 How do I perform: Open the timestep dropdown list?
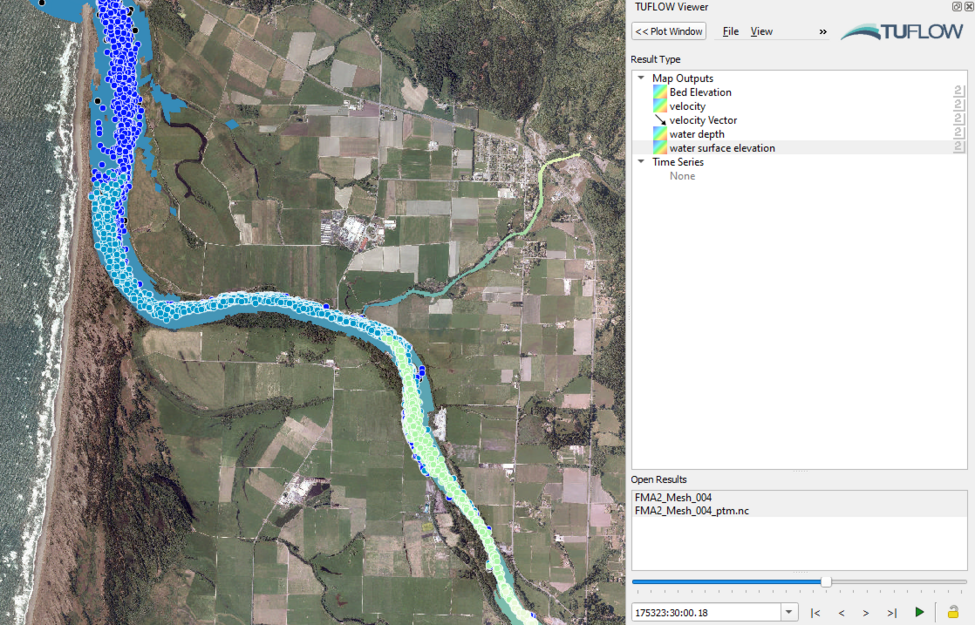point(789,612)
